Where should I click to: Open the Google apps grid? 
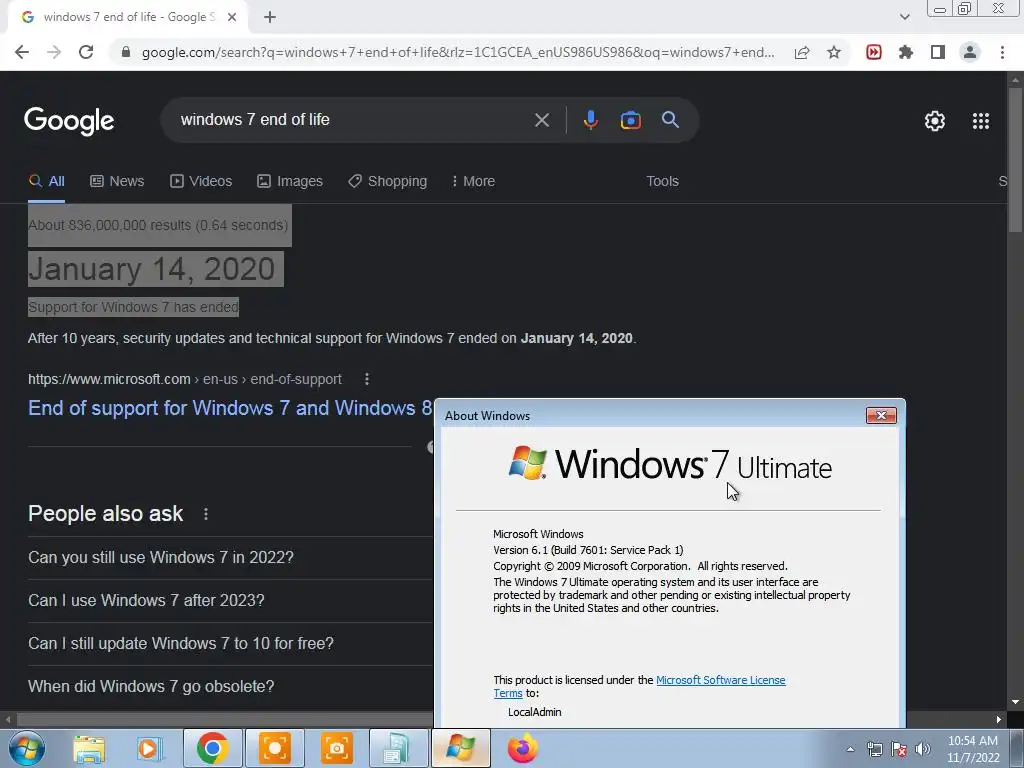[981, 121]
